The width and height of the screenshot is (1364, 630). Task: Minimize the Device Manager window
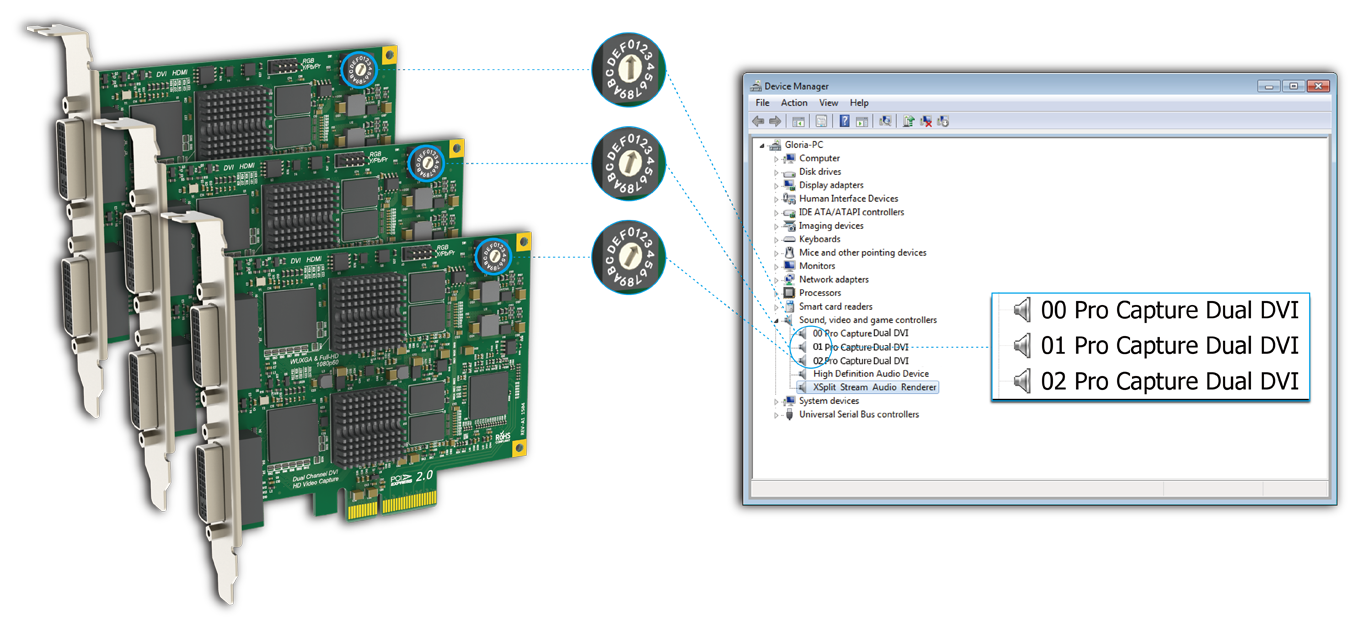click(x=1270, y=86)
